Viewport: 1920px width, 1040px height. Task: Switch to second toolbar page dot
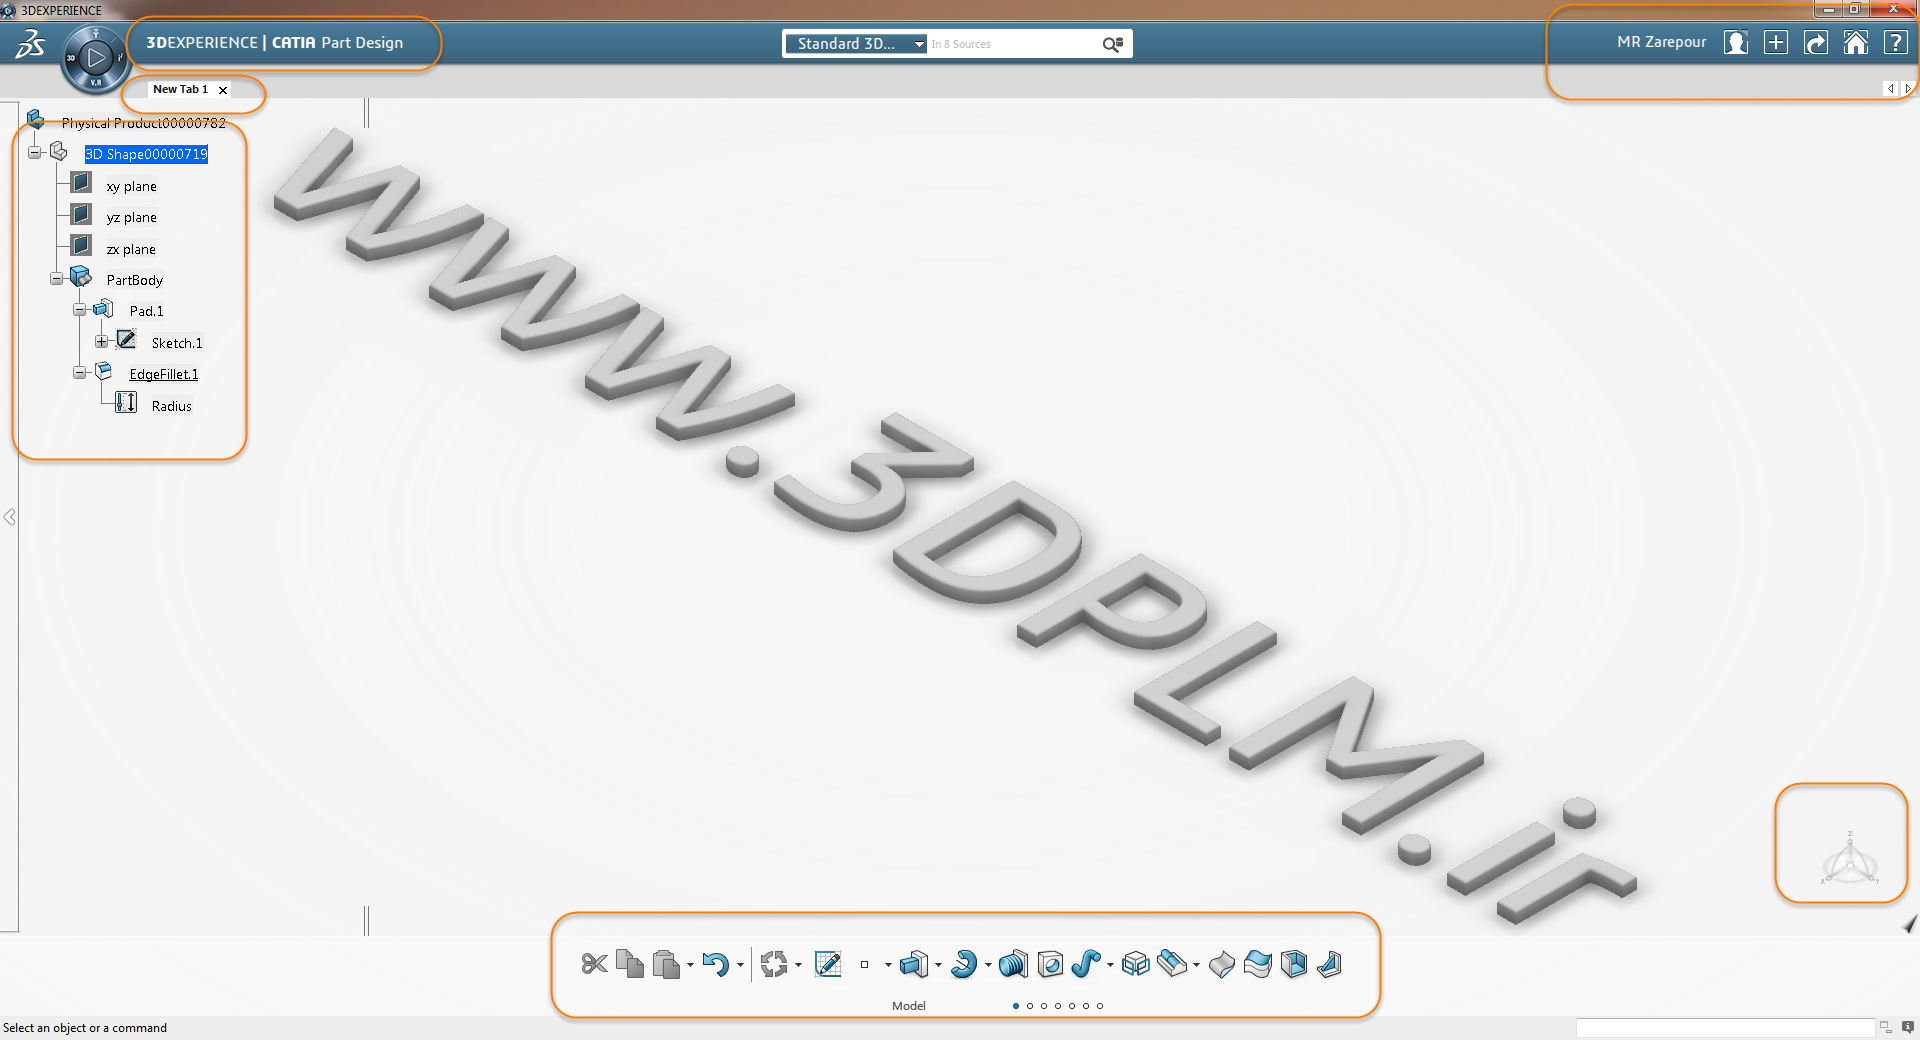(1030, 1006)
